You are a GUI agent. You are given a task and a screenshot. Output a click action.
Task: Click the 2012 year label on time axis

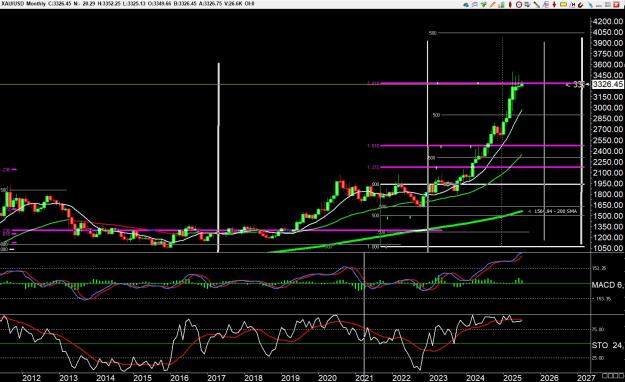tap(31, 378)
